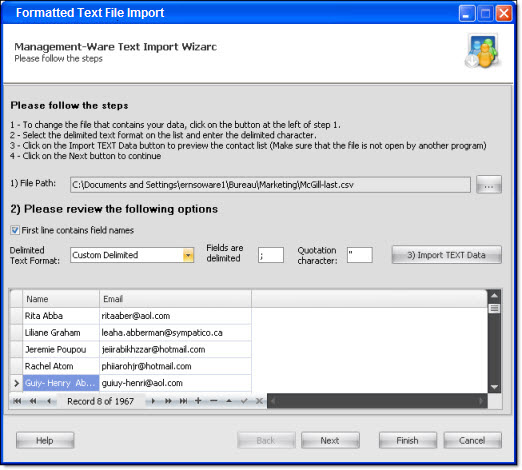The height and width of the screenshot is (470, 522).
Task: Select the highlighted Guiy- Henry name cell
Action: (x=61, y=383)
